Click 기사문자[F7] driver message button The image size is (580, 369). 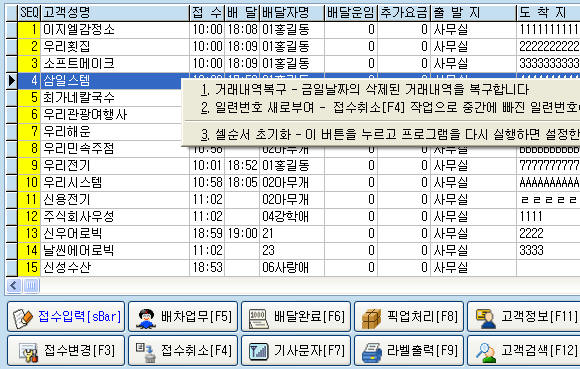[296, 351]
